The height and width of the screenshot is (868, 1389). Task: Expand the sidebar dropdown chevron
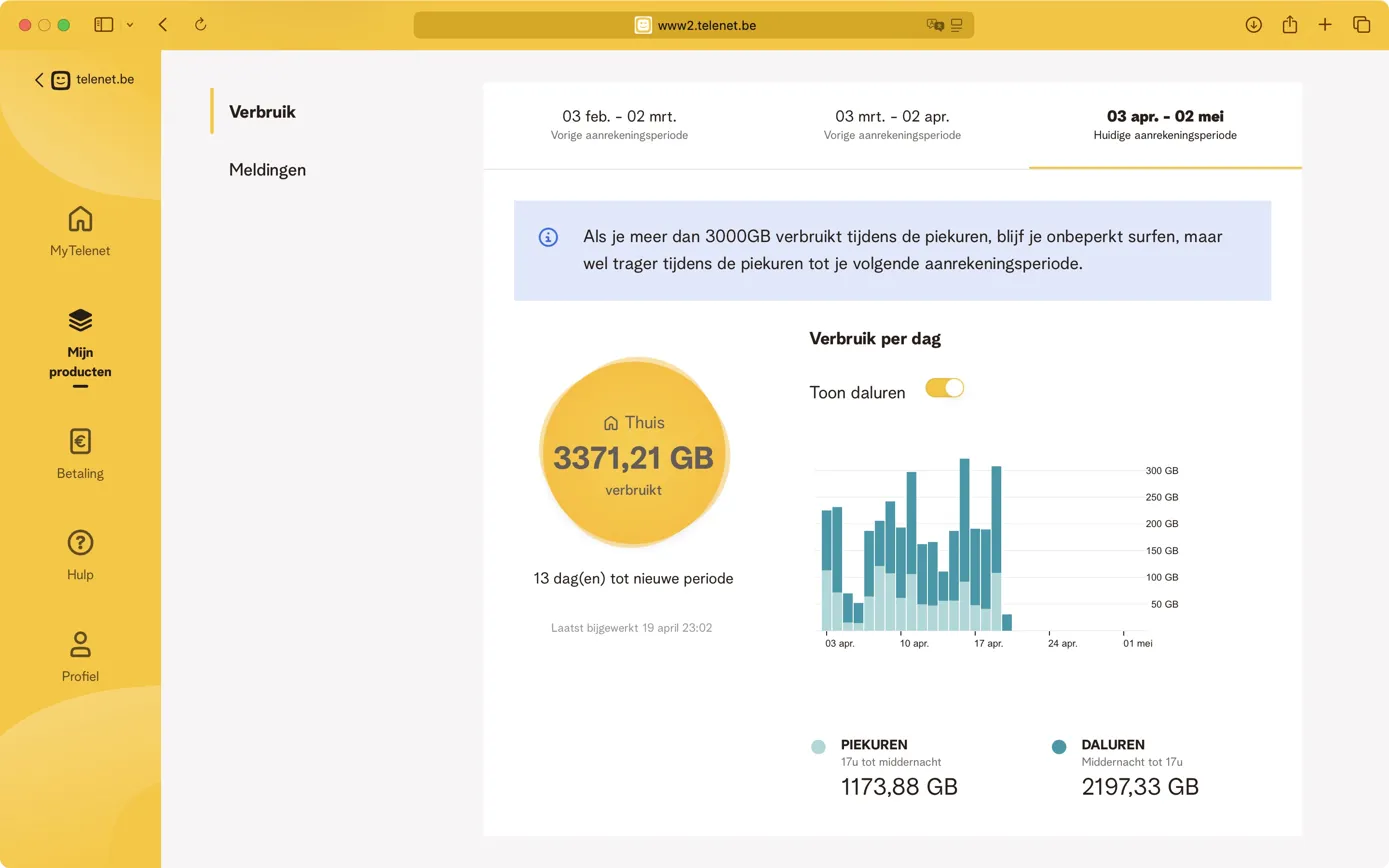130,25
